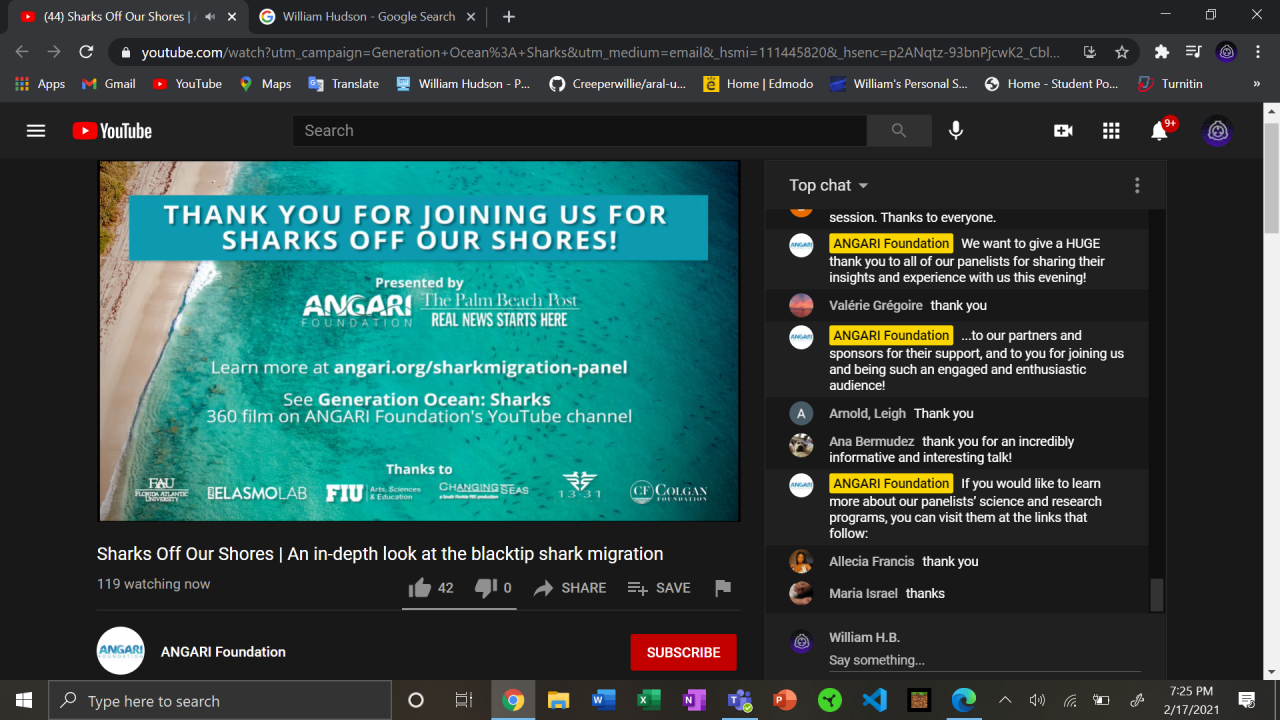Switch to William Hudson Google Search tab

click(x=368, y=16)
